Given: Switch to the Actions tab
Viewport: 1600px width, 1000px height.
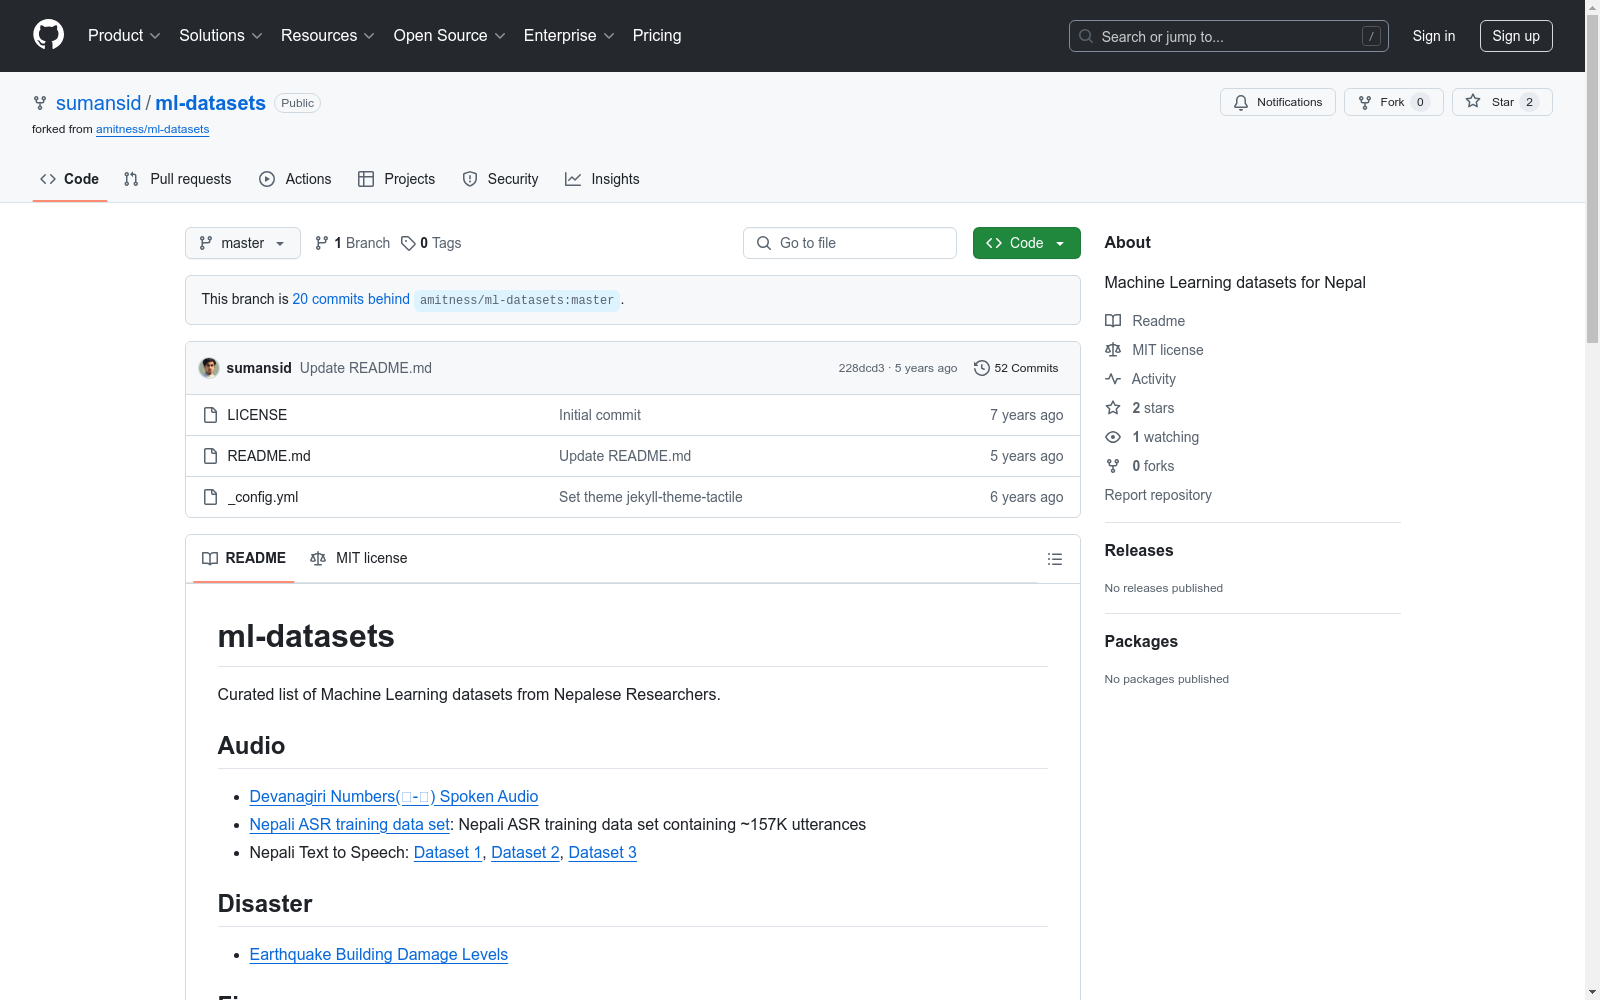Looking at the screenshot, I should tap(295, 179).
